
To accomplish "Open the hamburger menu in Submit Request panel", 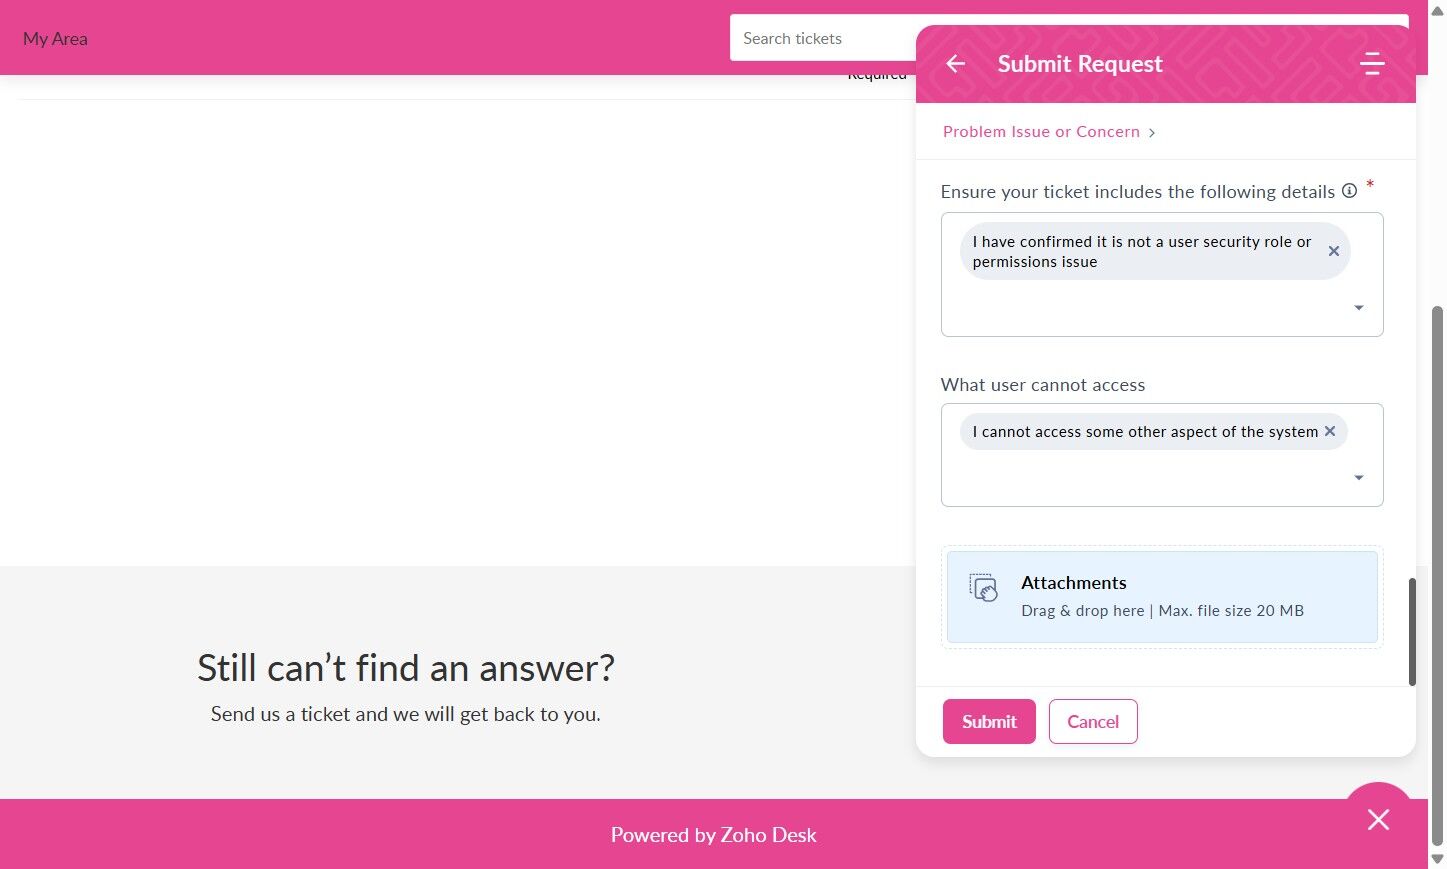I will coord(1372,64).
